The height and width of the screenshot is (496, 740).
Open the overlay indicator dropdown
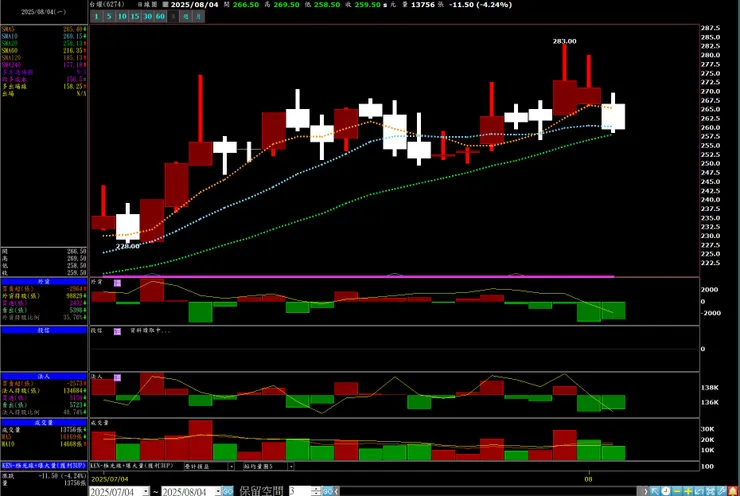pos(231,466)
